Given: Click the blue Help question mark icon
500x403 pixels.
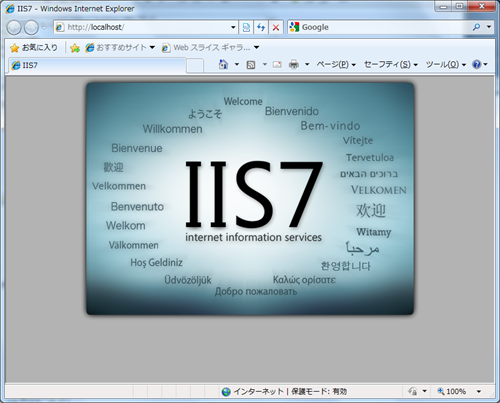Looking at the screenshot, I should coord(477,64).
